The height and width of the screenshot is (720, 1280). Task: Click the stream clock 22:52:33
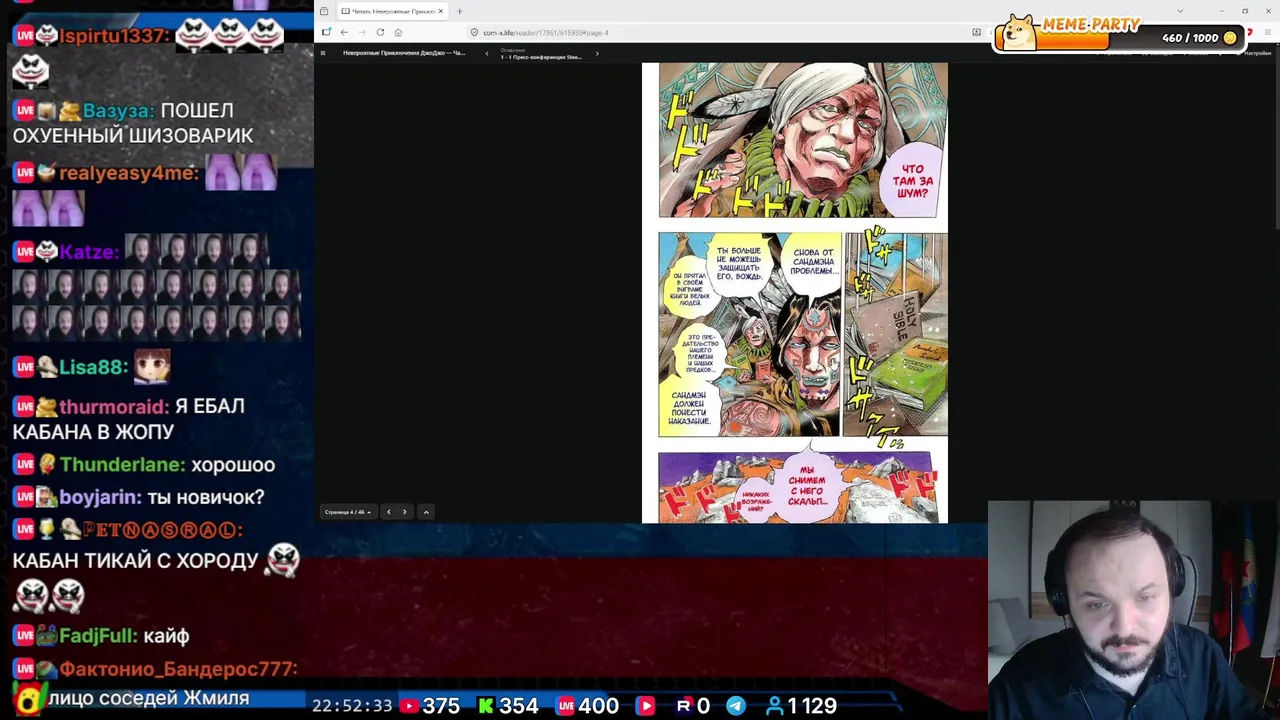[352, 706]
